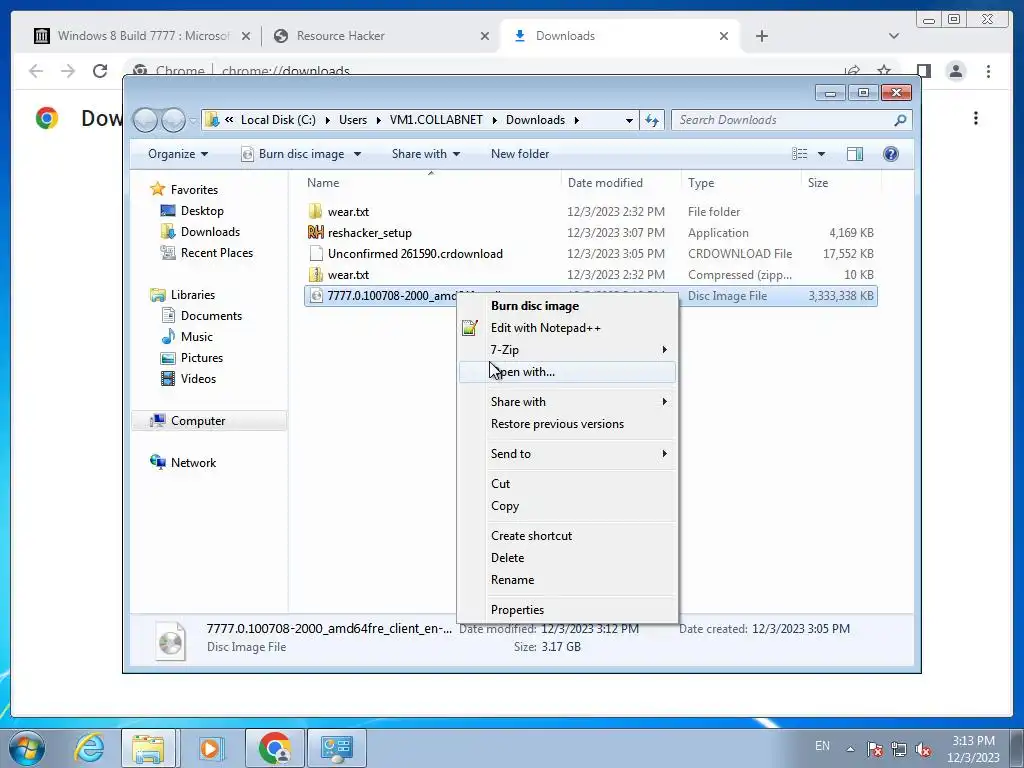Open the Music library
The image size is (1024, 768).
pyautogui.click(x=196, y=336)
